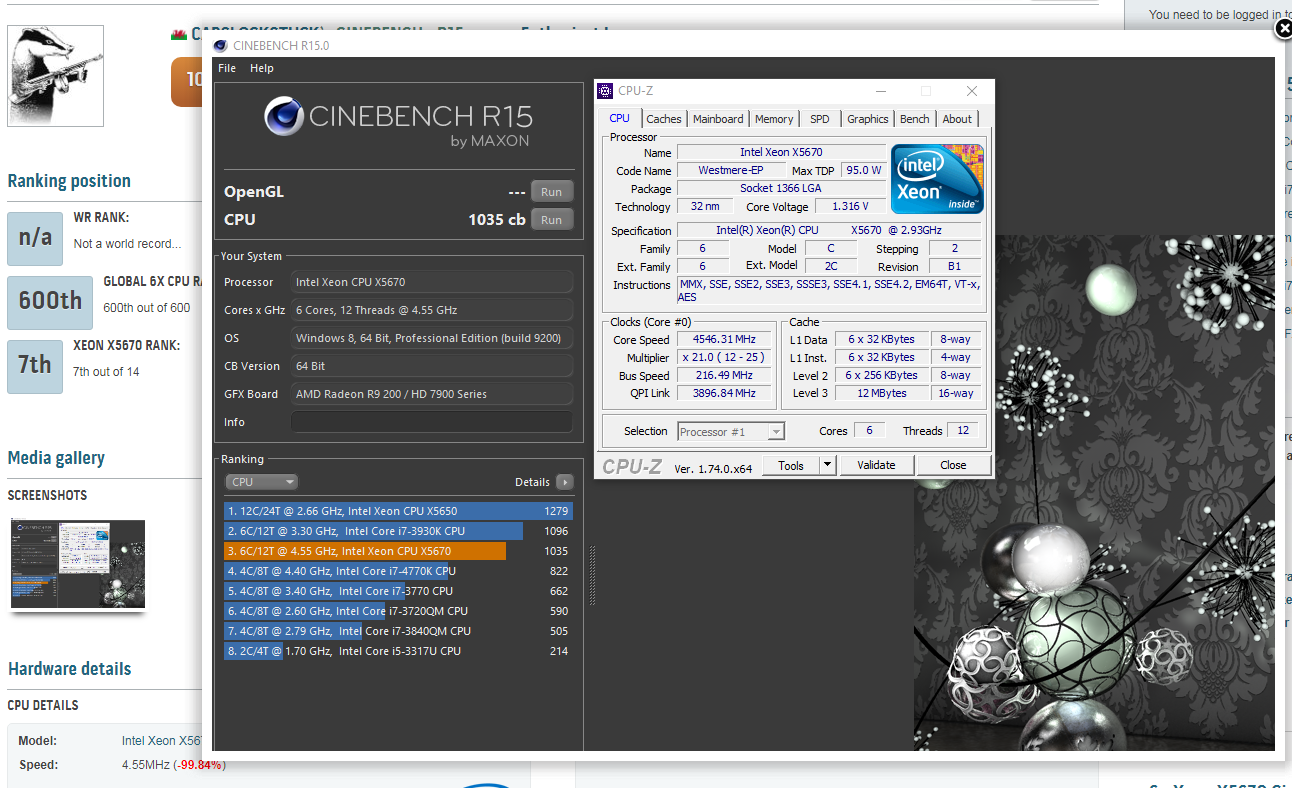Image resolution: width=1292 pixels, height=788 pixels.
Task: Select highlighted Xeon X5670 ranking row
Action: coord(398,551)
